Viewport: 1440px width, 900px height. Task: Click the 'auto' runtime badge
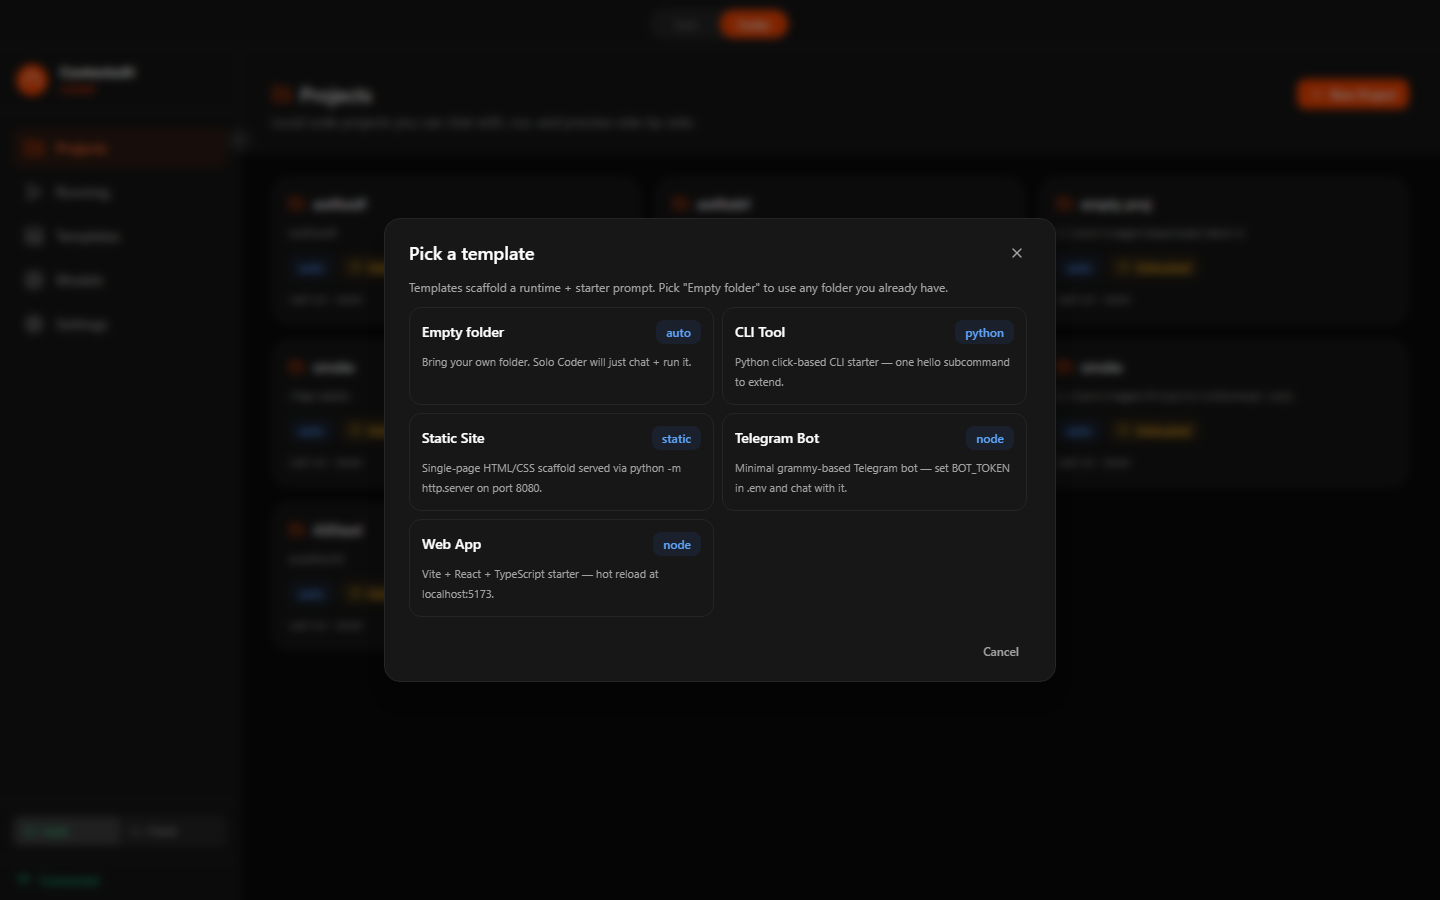[678, 333]
